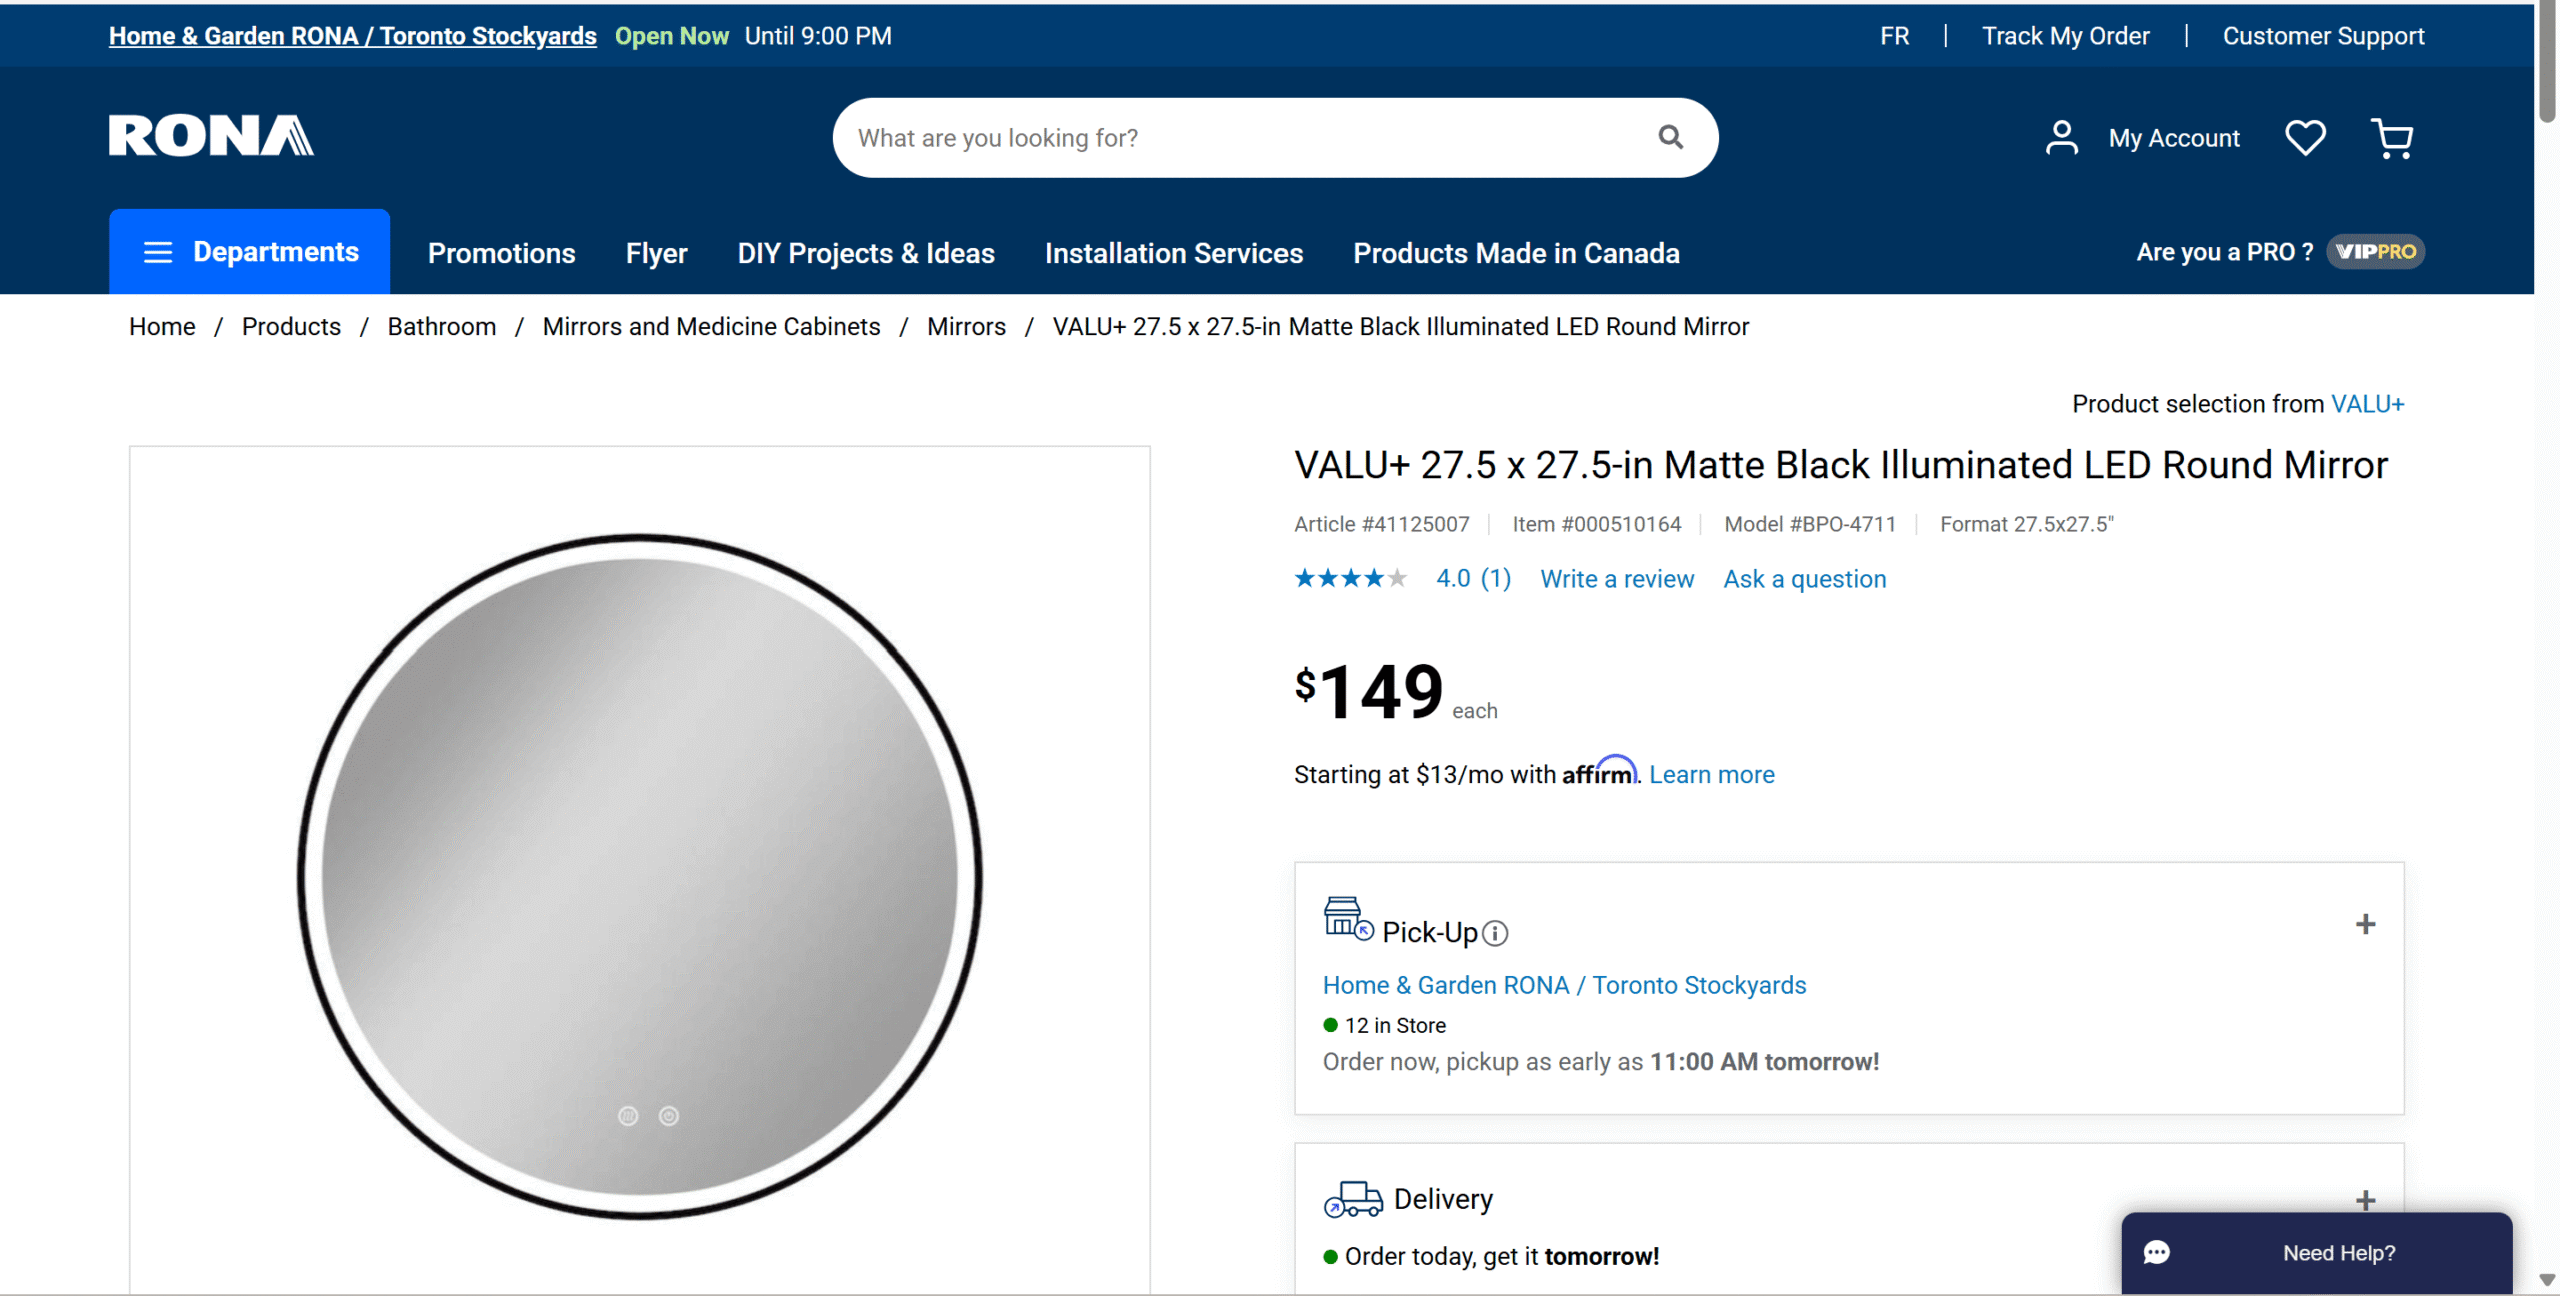
Task: Open Track My Order
Action: (2065, 35)
